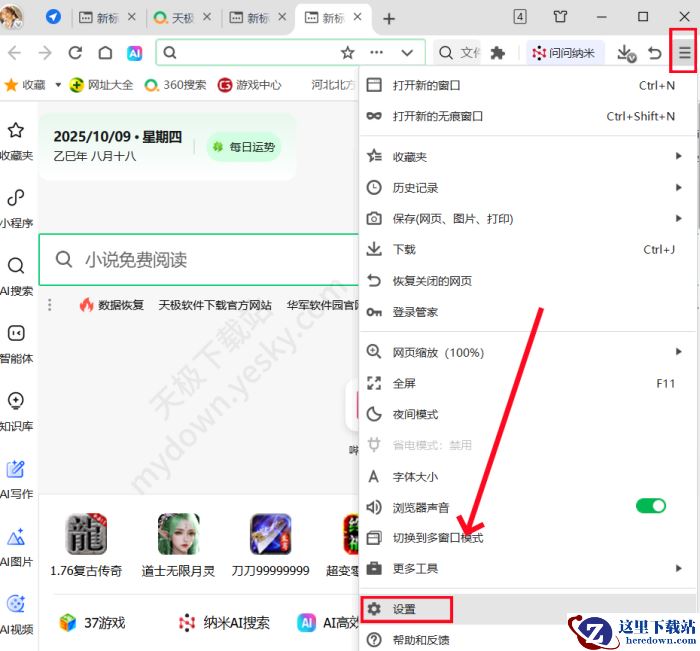Click the three-dot handle beside hot links
The width and height of the screenshot is (700, 651).
pos(50,305)
